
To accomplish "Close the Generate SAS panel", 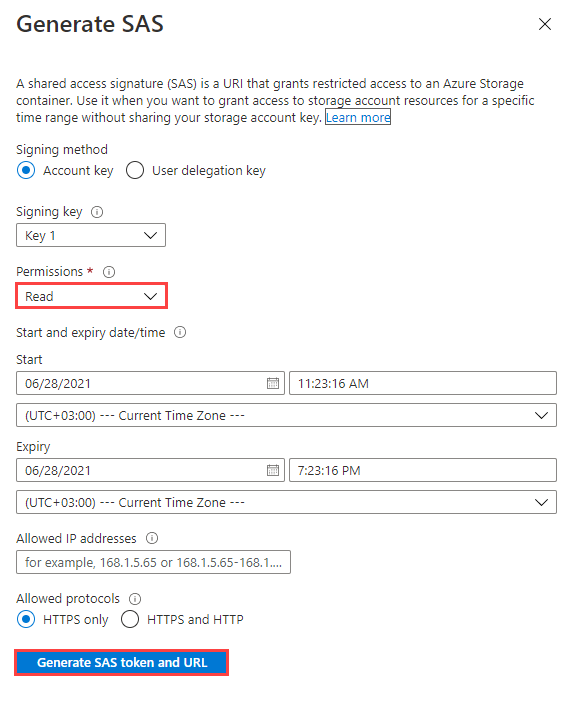I will pyautogui.click(x=545, y=24).
